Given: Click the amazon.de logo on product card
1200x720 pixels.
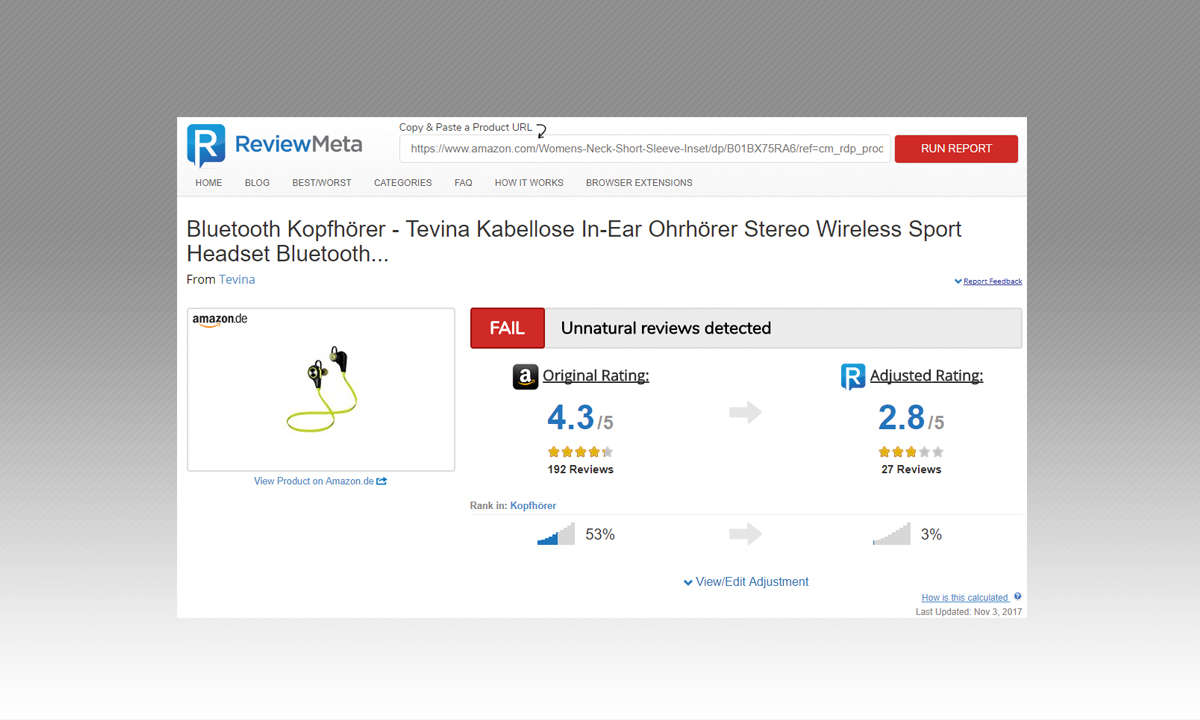Looking at the screenshot, I should pos(220,320).
